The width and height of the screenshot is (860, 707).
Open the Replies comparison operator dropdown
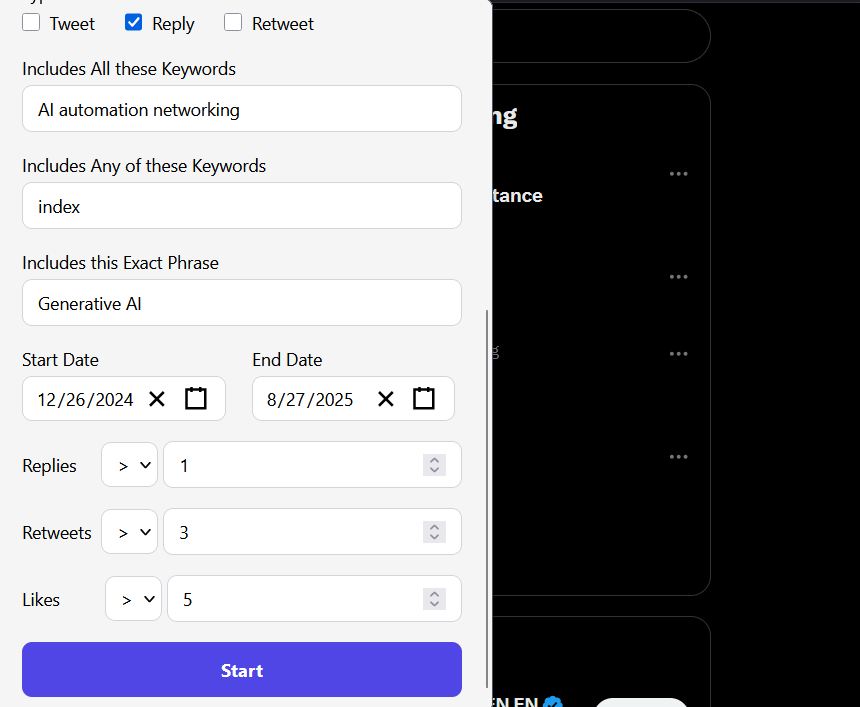pos(129,465)
